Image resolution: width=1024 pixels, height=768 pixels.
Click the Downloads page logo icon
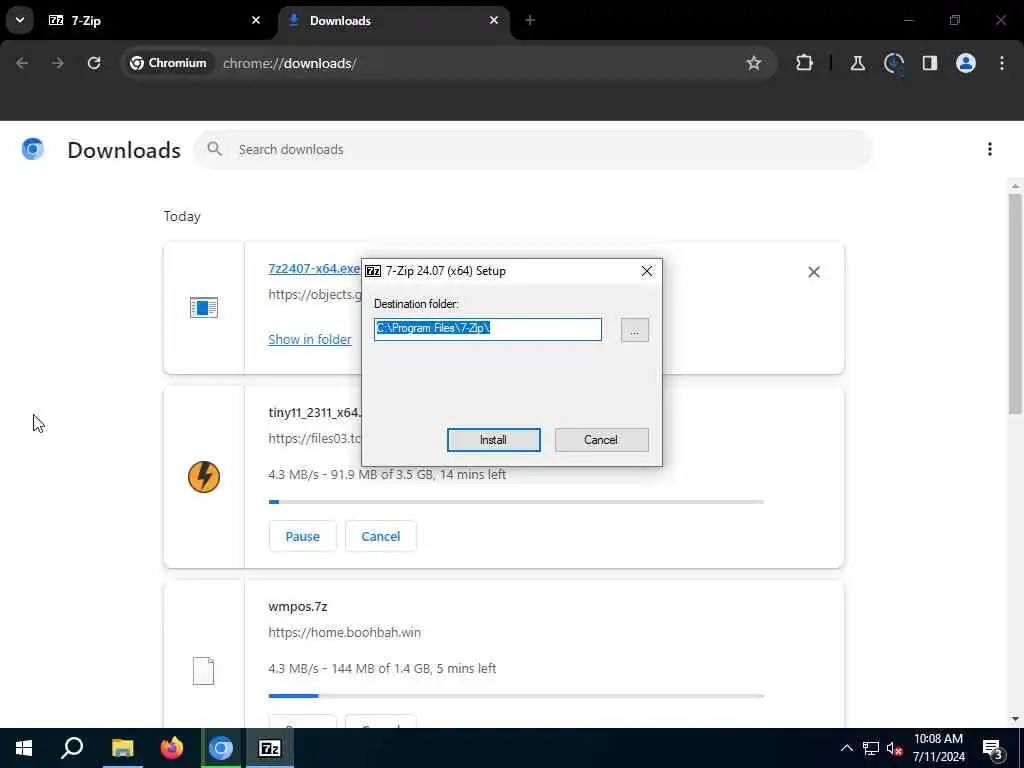33,150
